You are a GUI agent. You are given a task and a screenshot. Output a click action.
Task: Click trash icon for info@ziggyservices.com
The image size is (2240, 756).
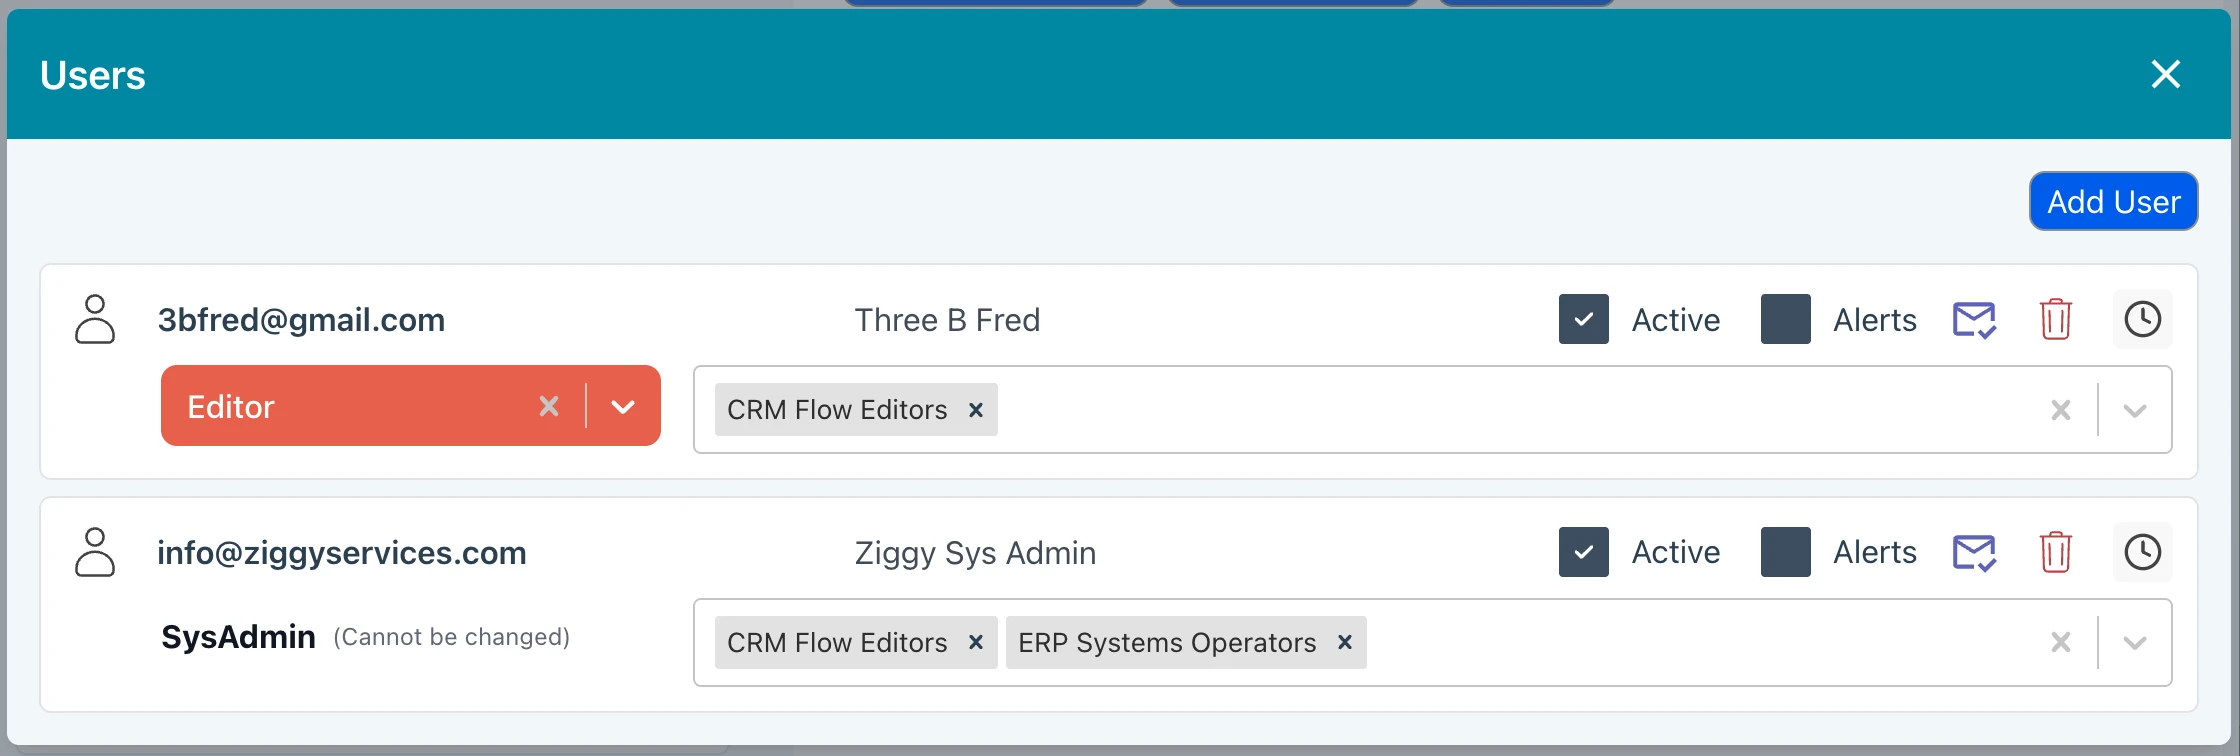click(x=2055, y=552)
